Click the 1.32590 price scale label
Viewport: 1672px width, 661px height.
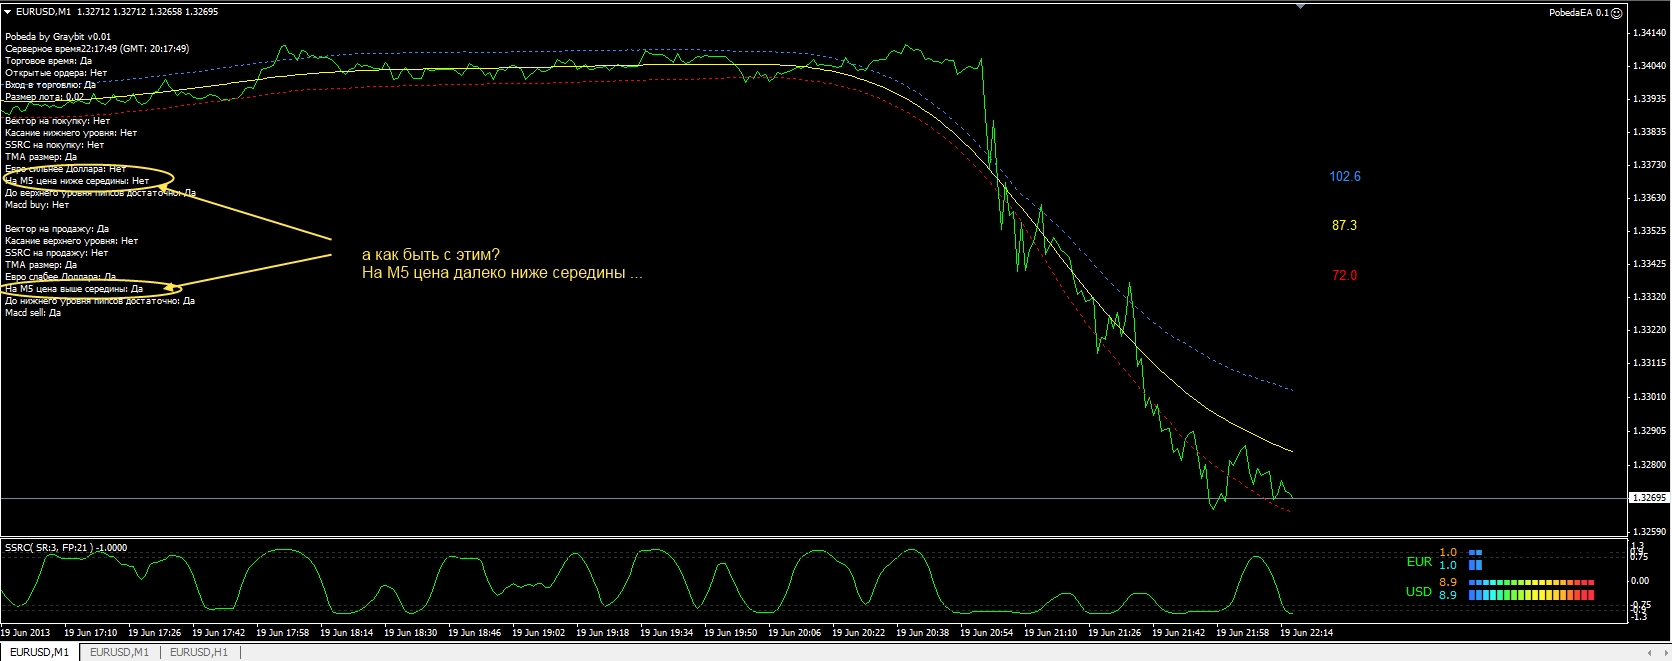[1650, 532]
